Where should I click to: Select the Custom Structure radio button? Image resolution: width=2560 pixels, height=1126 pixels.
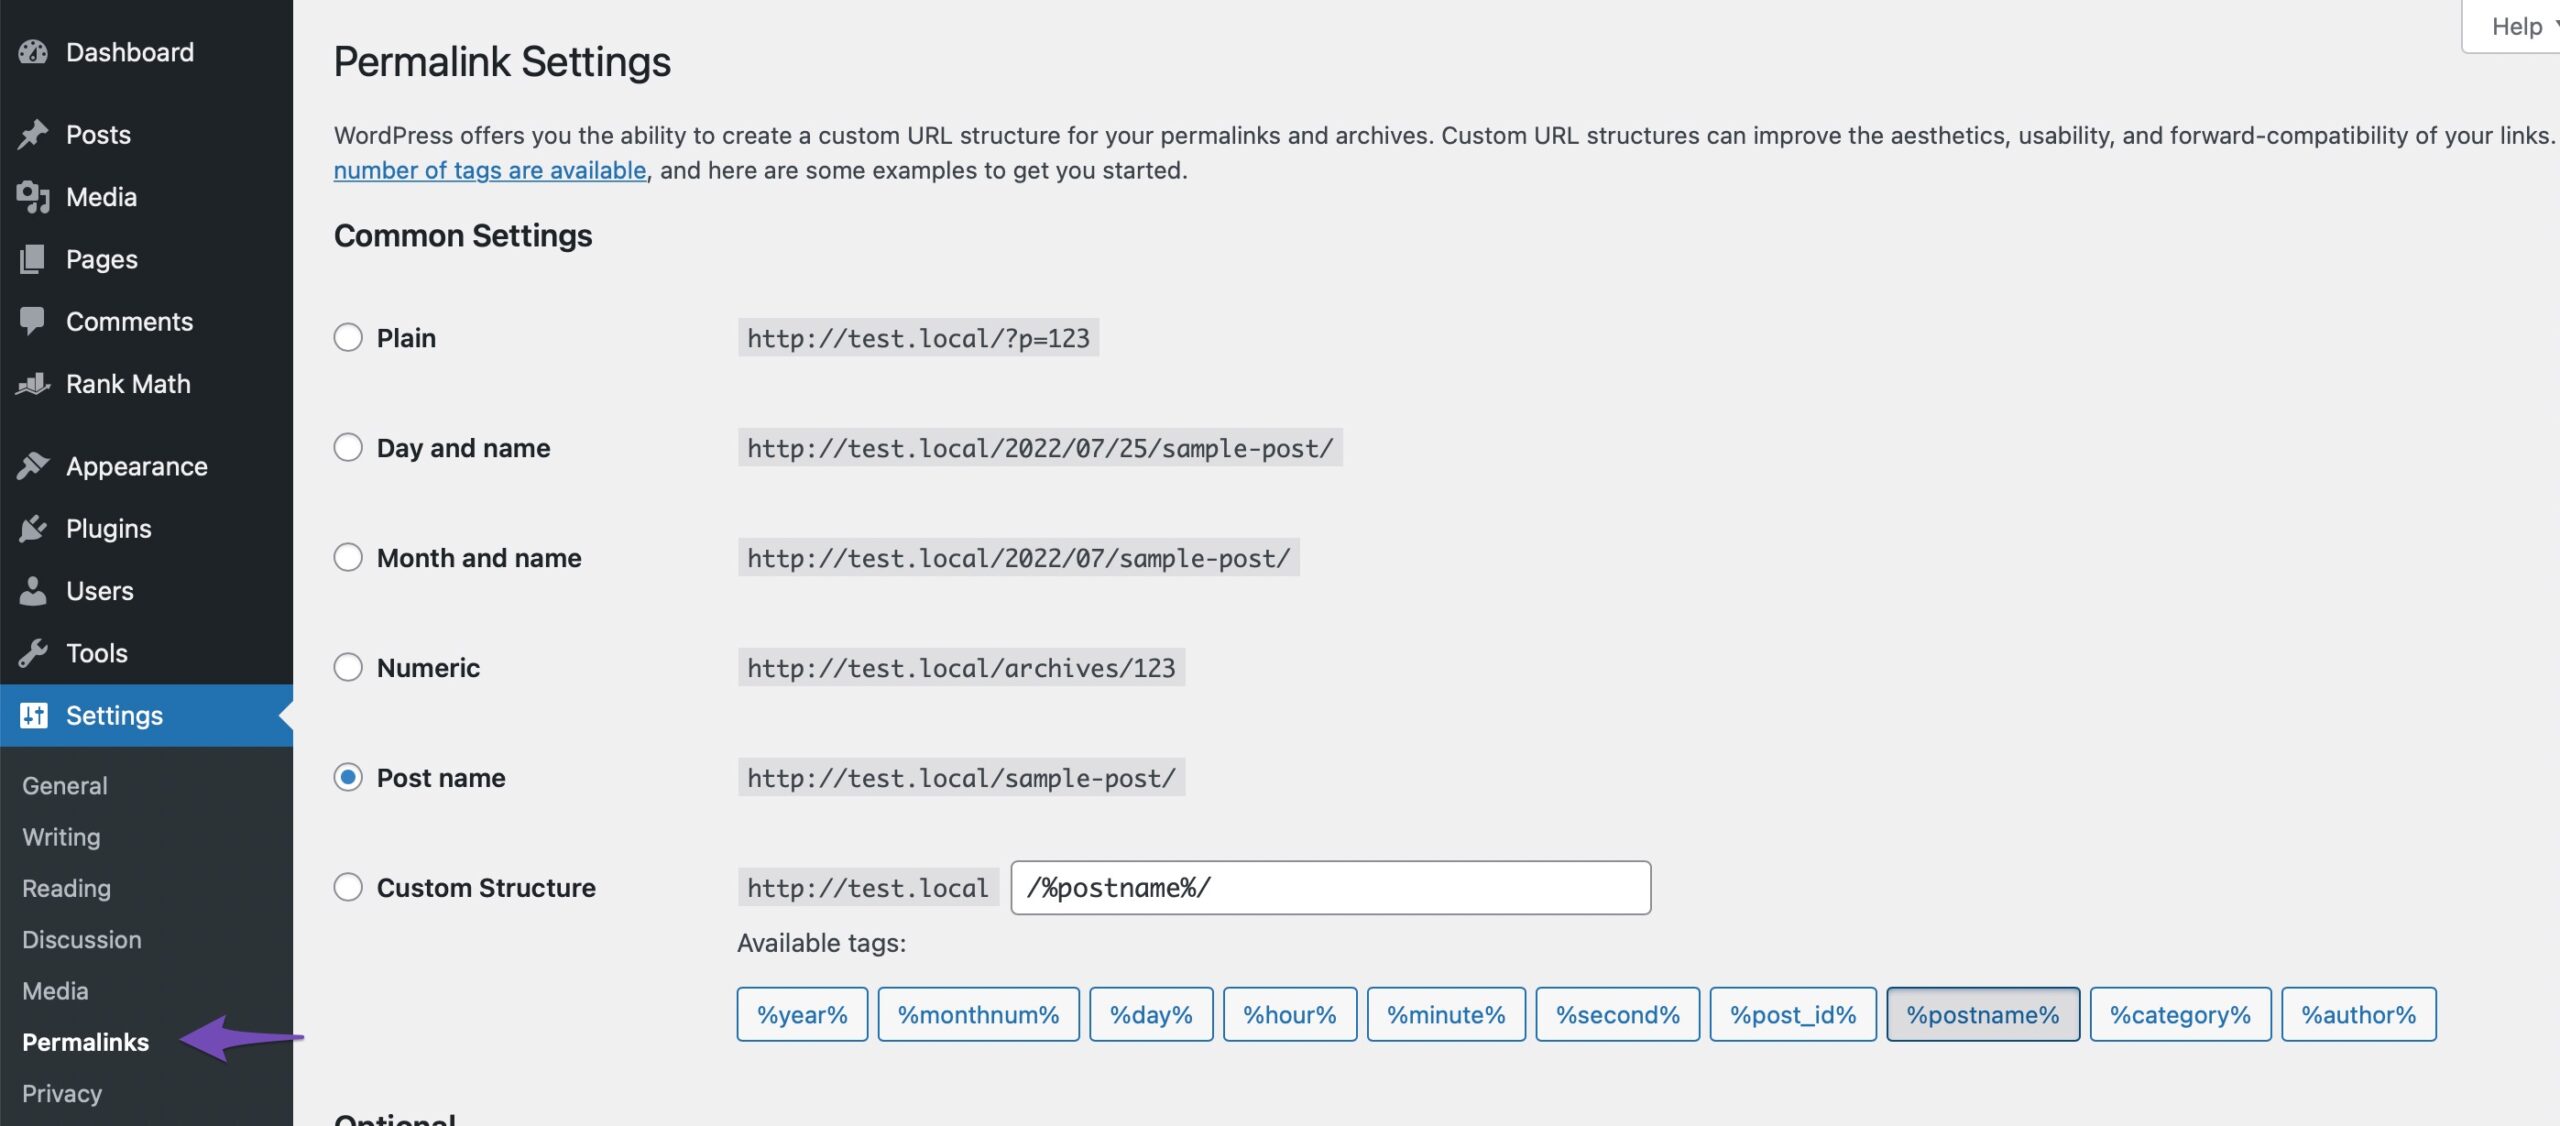tap(348, 888)
